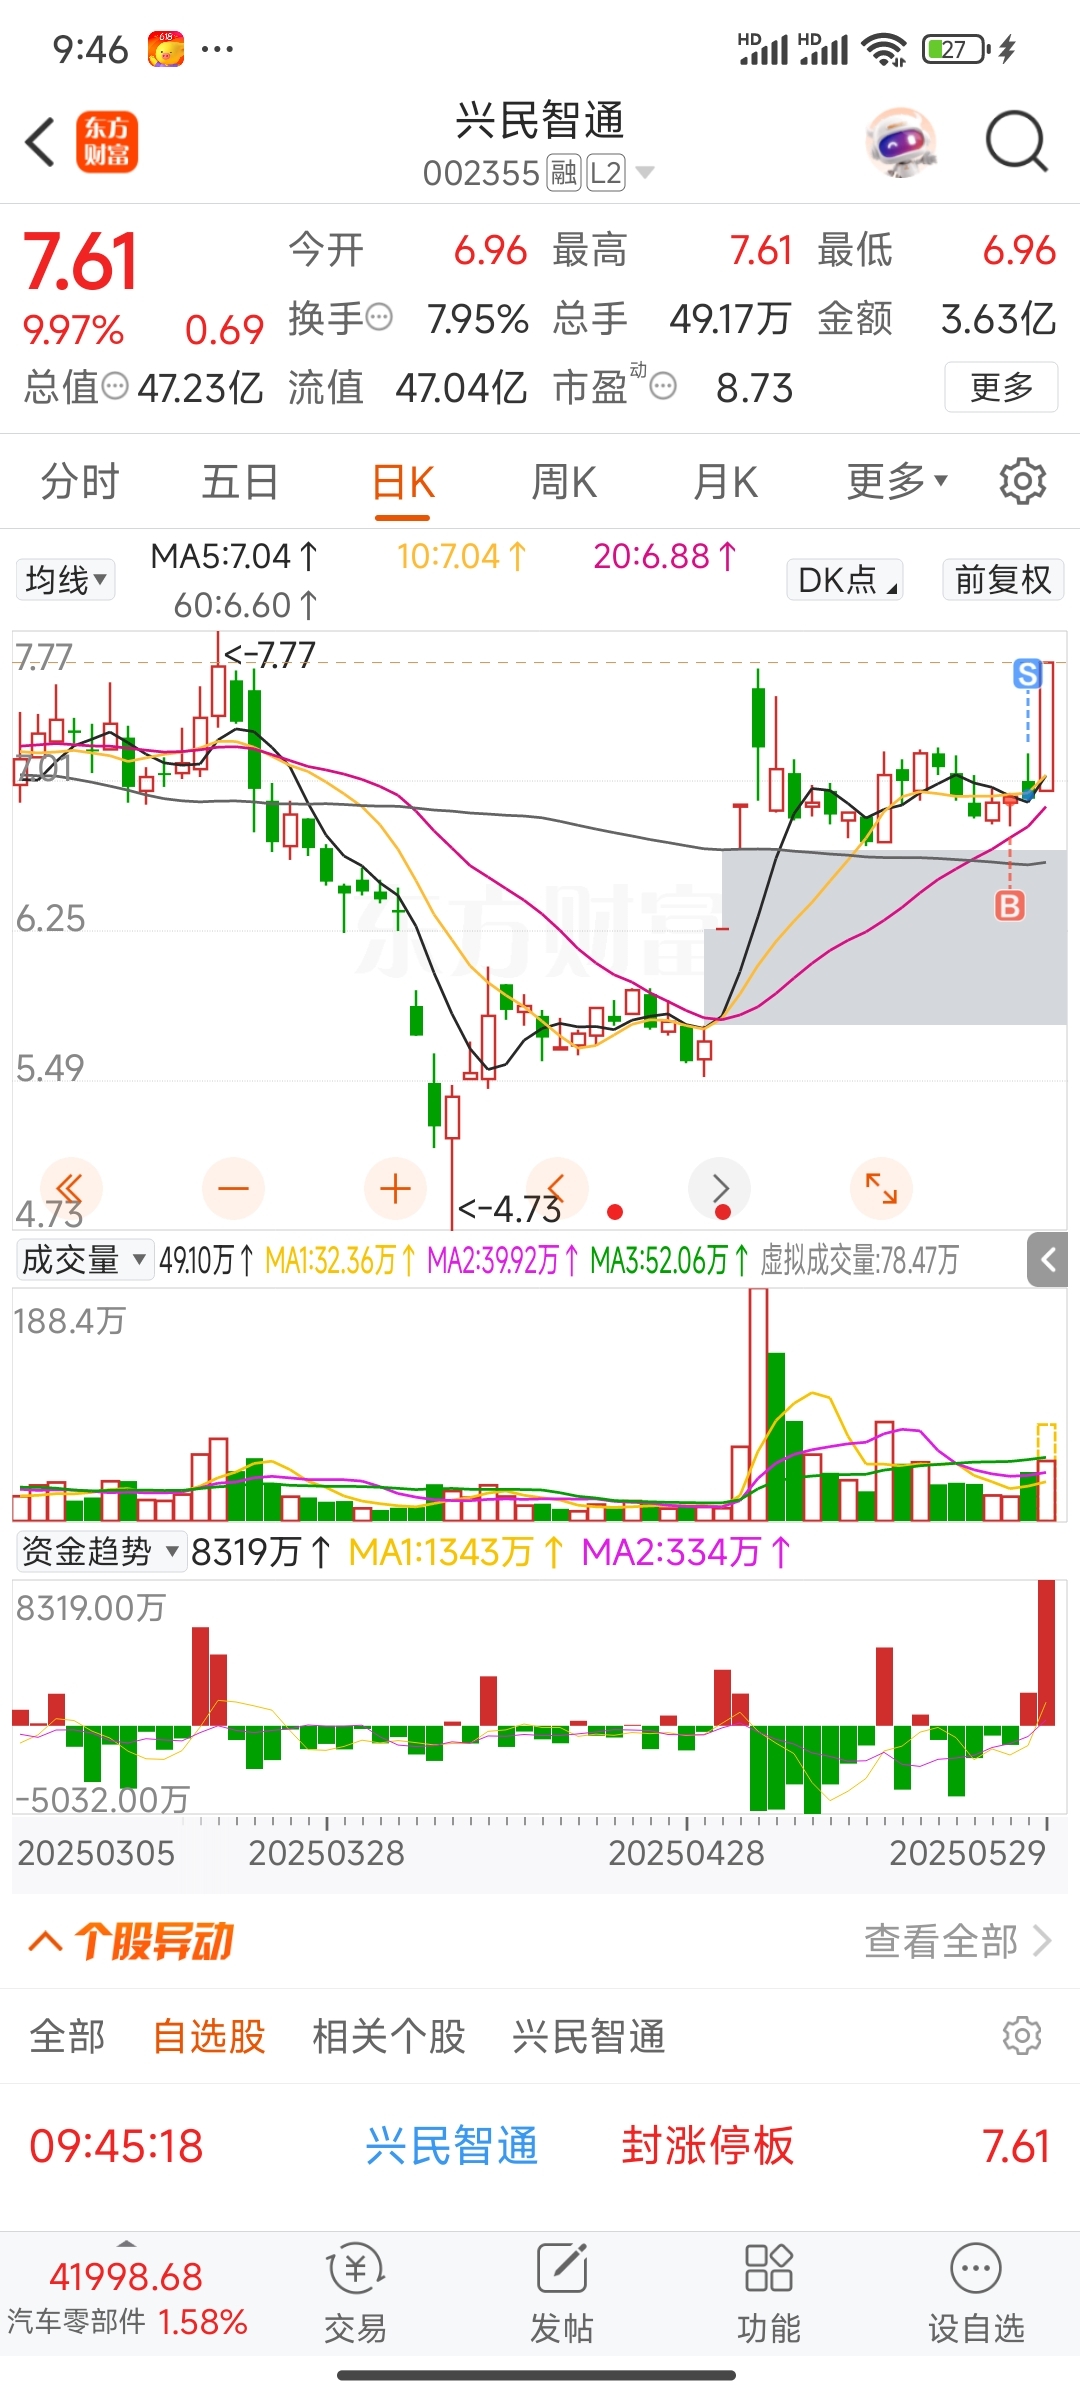Move chart right with right chevron
This screenshot has height=2400, width=1080.
[720, 1188]
